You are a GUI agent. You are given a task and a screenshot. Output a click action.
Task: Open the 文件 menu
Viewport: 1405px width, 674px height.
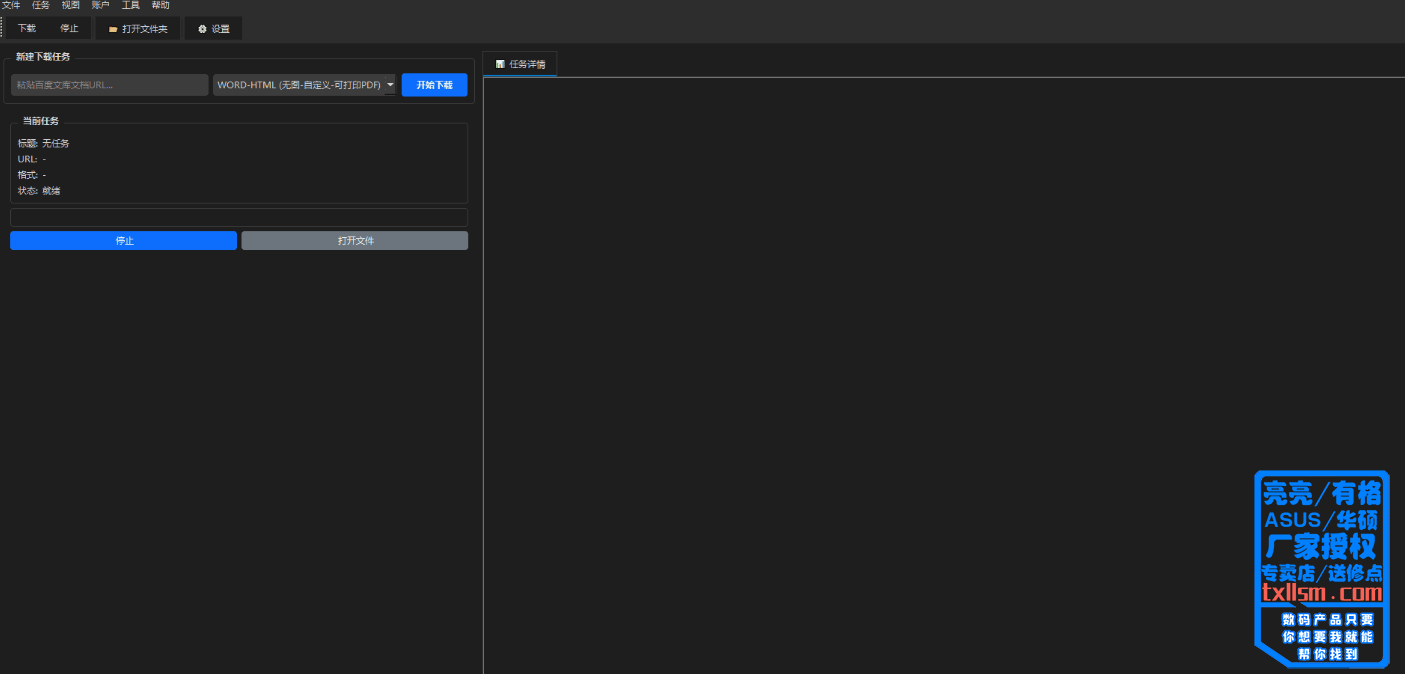coord(11,5)
